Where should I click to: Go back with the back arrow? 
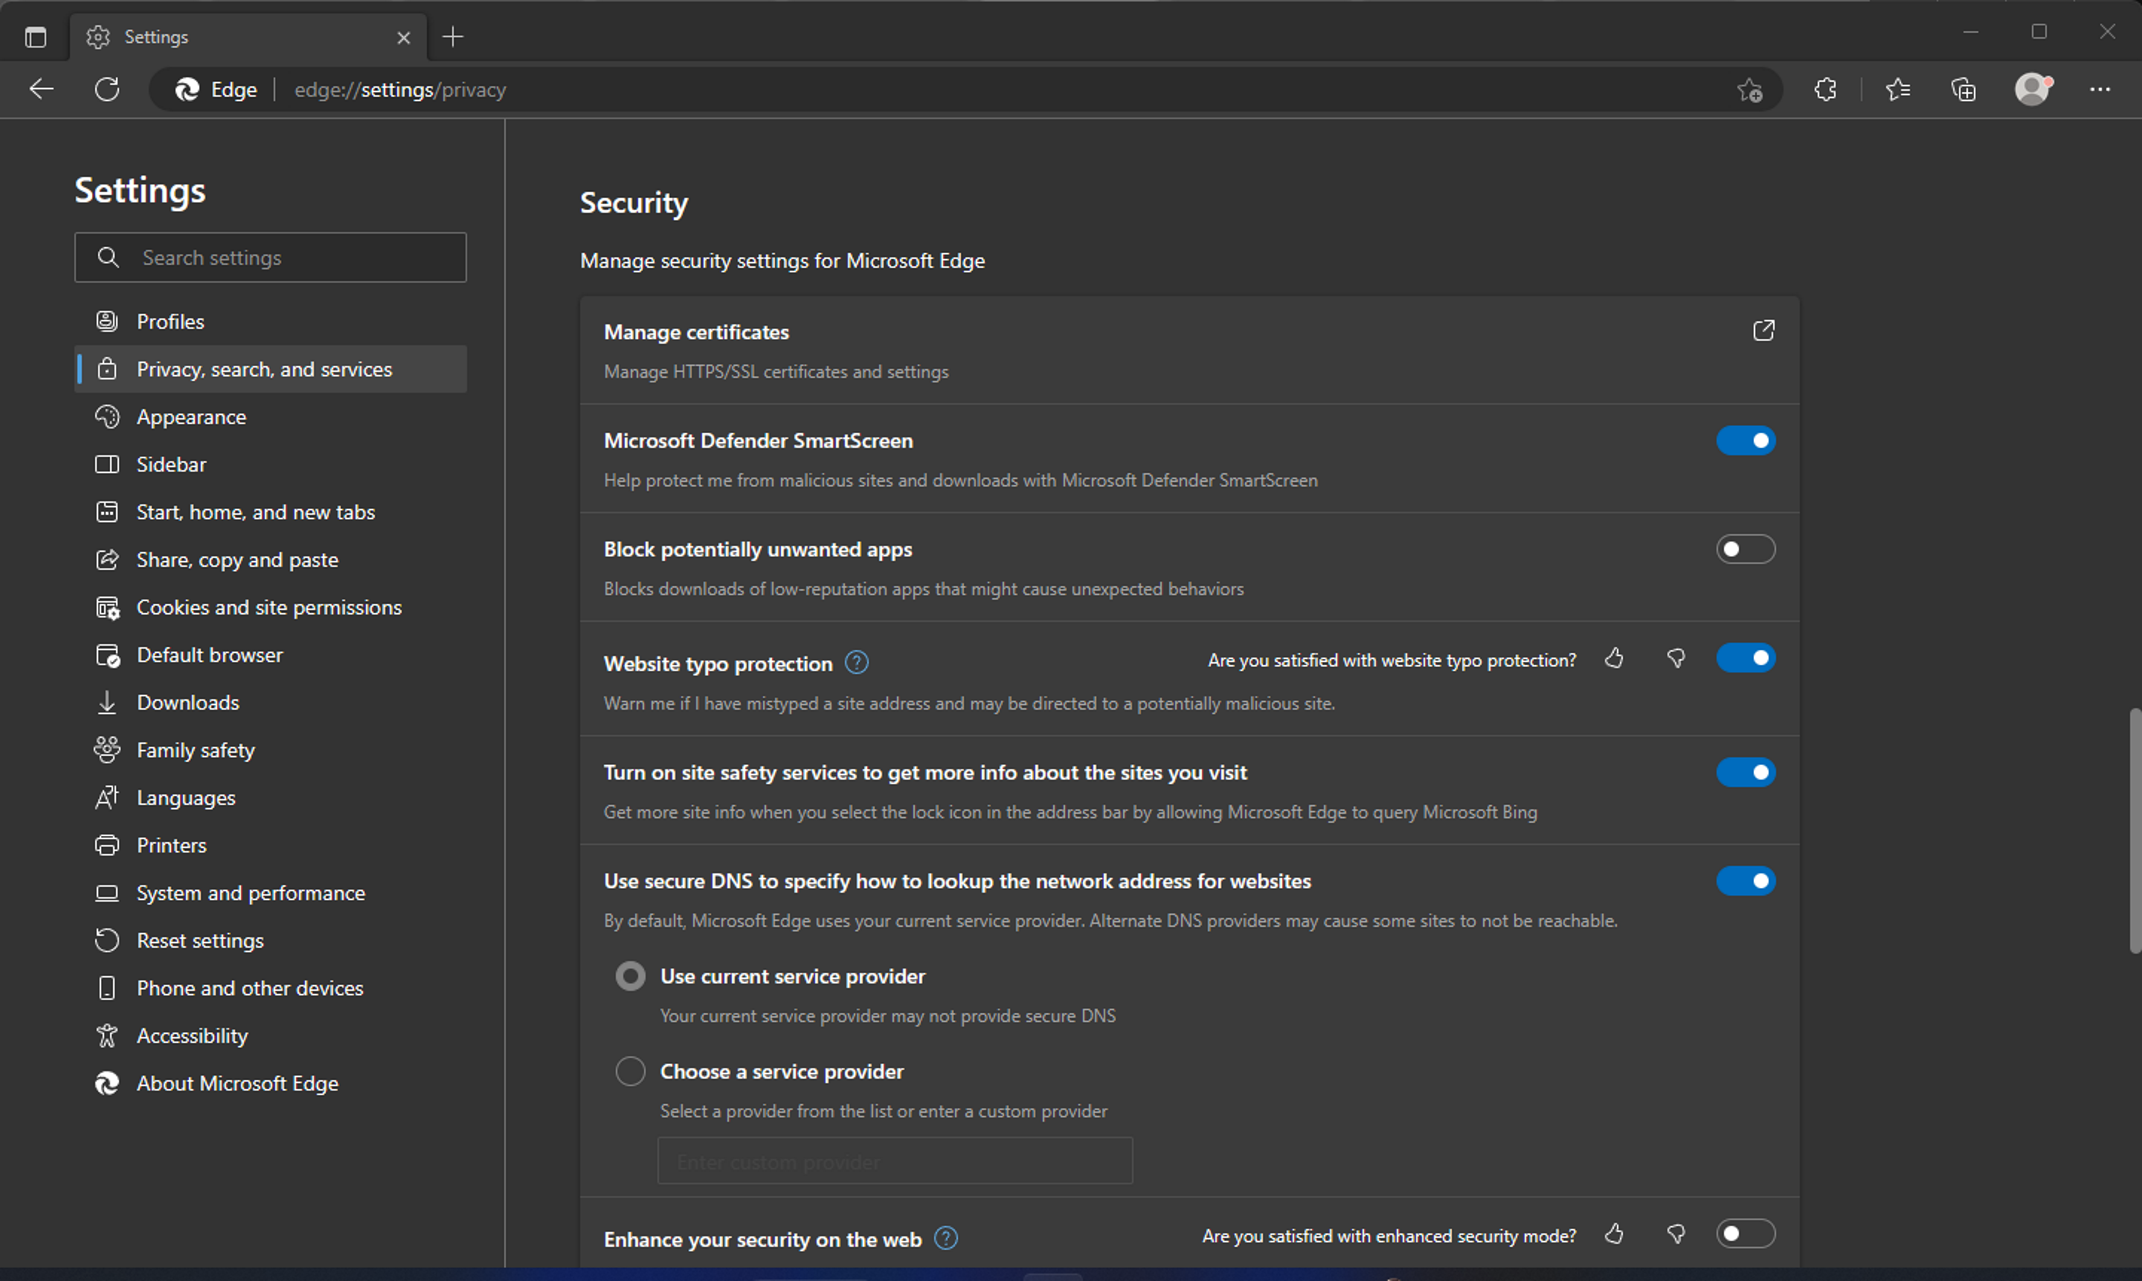(x=41, y=89)
